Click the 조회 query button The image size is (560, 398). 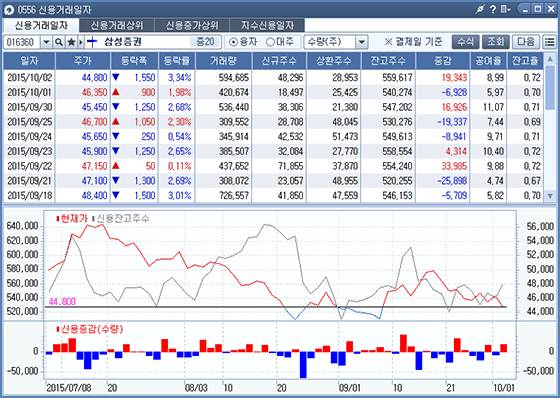(x=496, y=42)
